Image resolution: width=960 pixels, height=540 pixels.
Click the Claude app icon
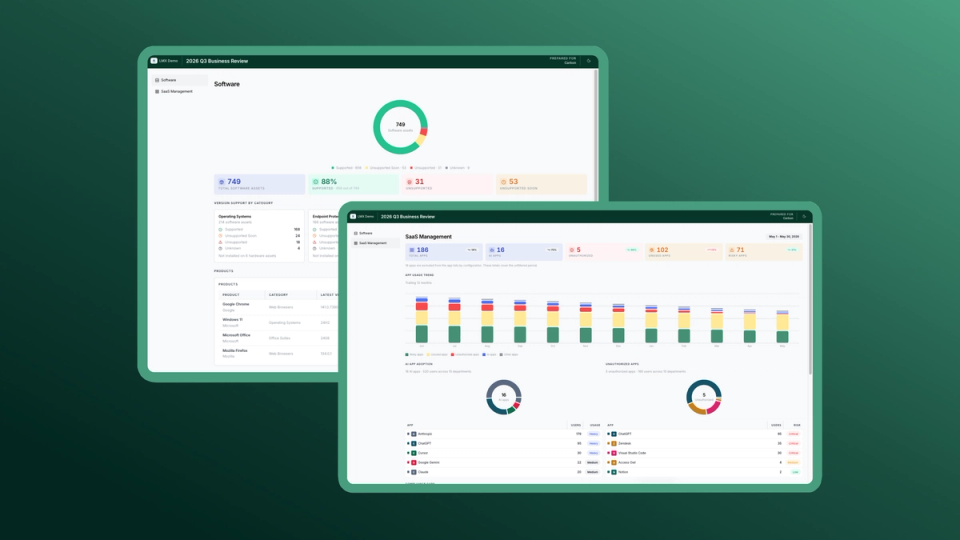(414, 472)
